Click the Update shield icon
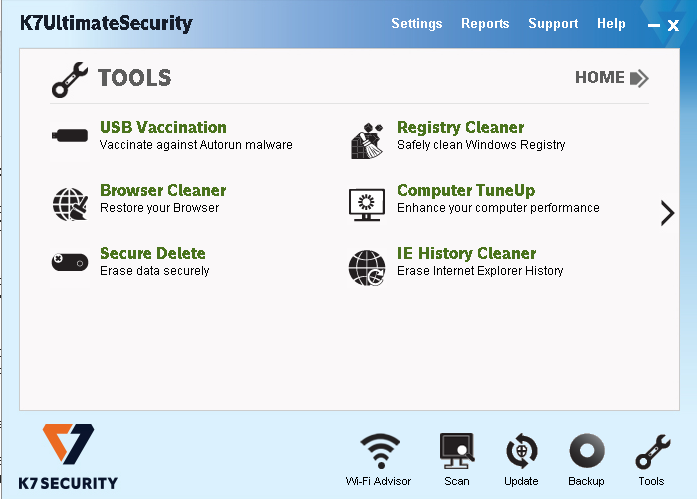The width and height of the screenshot is (697, 499). coord(521,451)
